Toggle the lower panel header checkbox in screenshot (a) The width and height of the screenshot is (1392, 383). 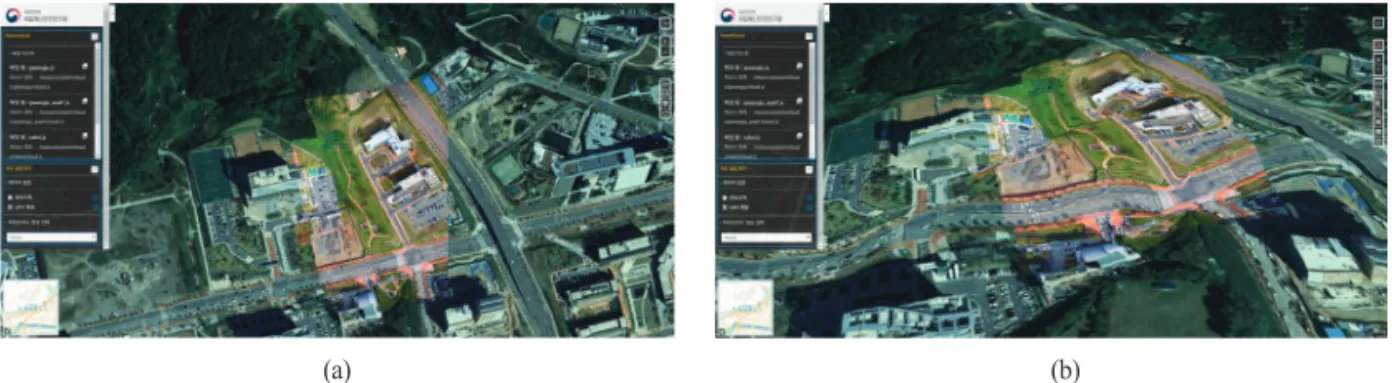point(96,169)
